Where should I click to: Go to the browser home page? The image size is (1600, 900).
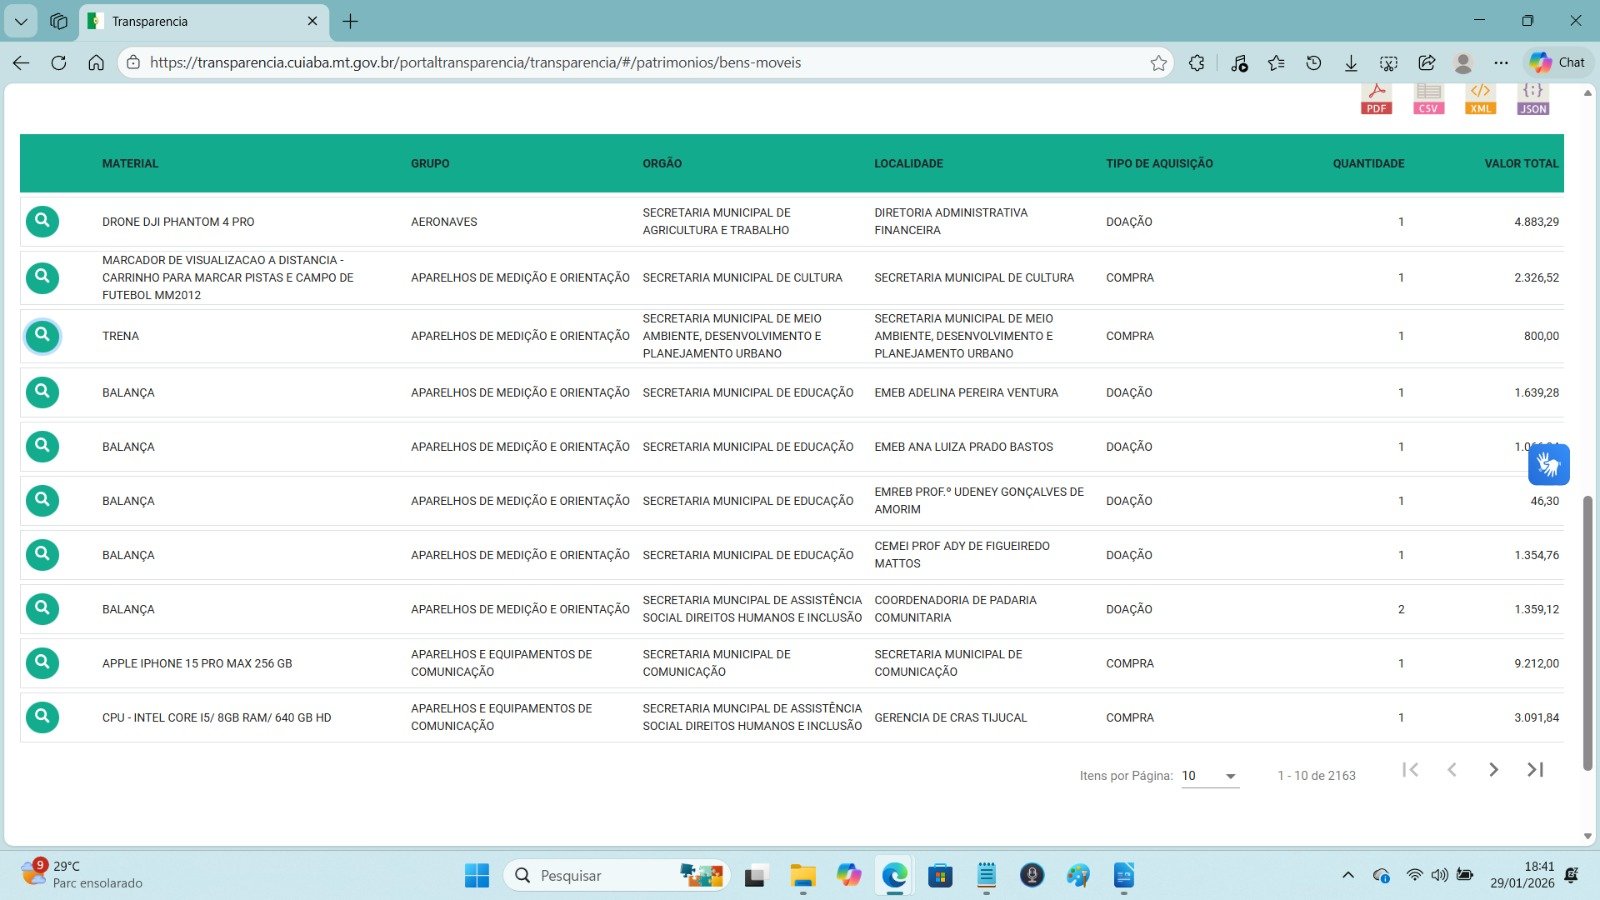click(x=96, y=63)
